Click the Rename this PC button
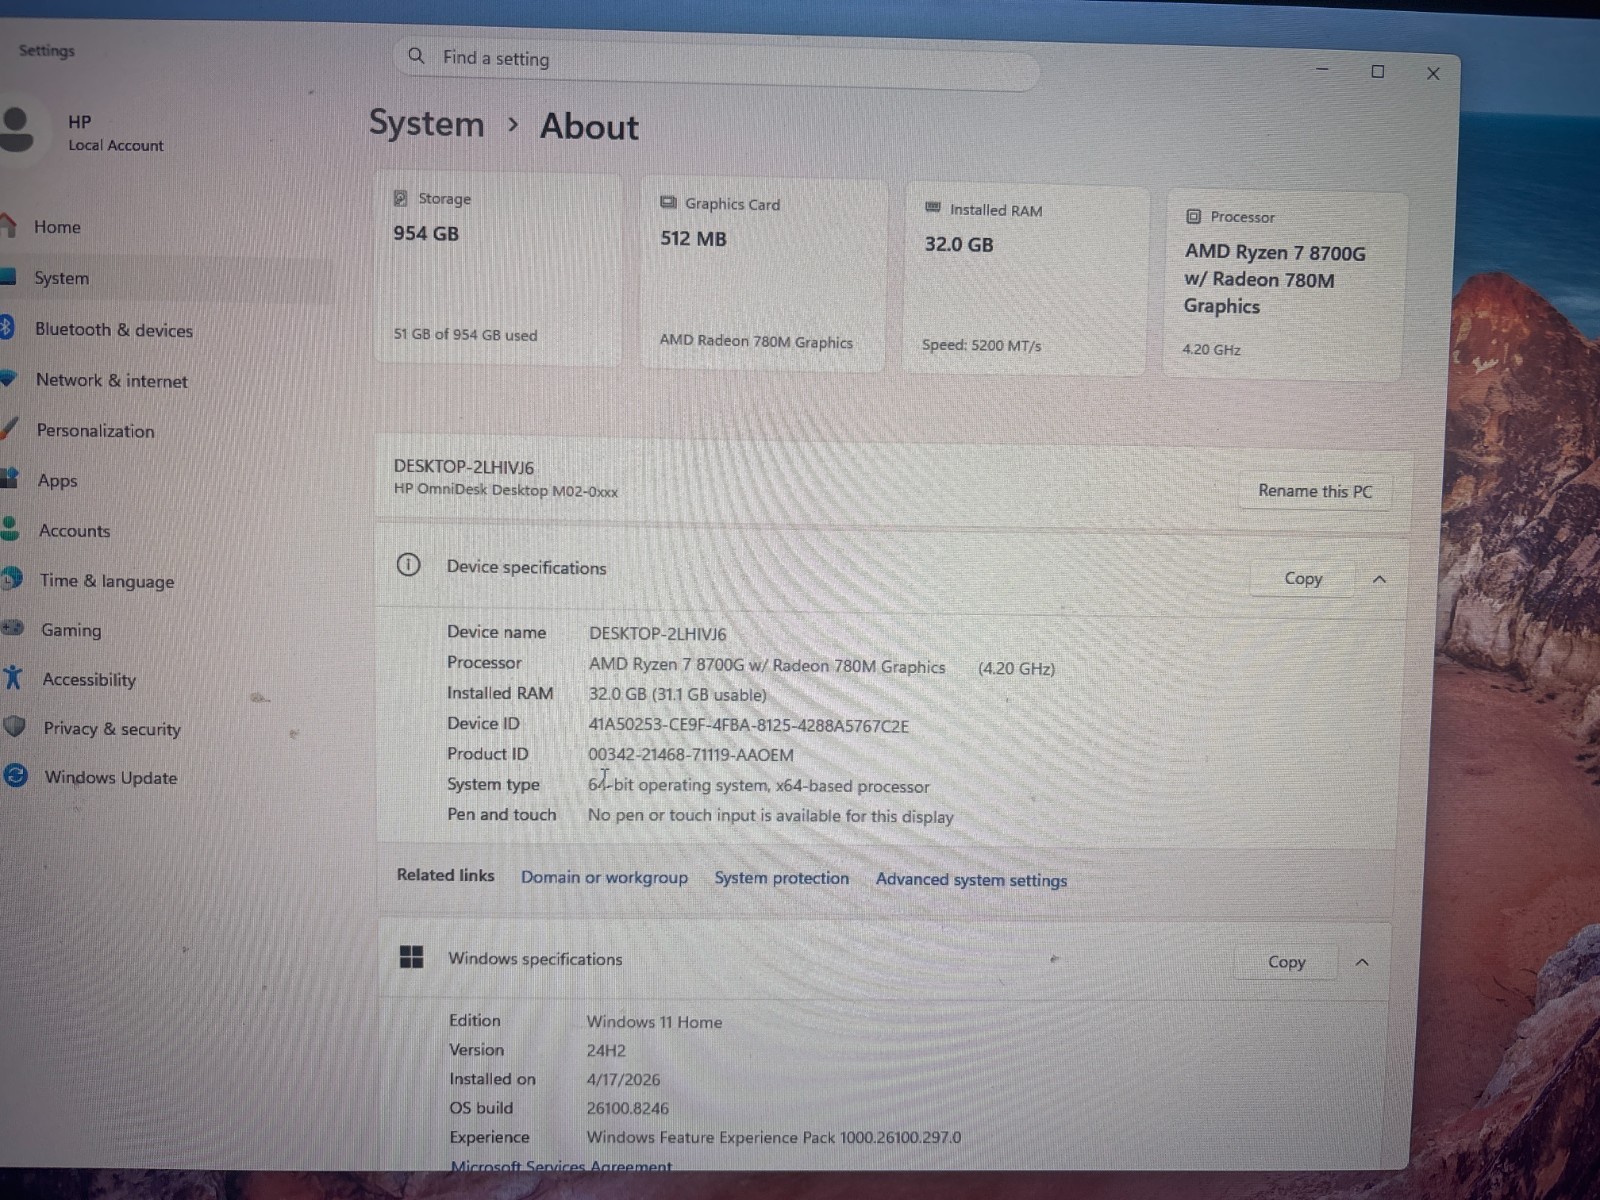This screenshot has width=1600, height=1200. 1315,491
